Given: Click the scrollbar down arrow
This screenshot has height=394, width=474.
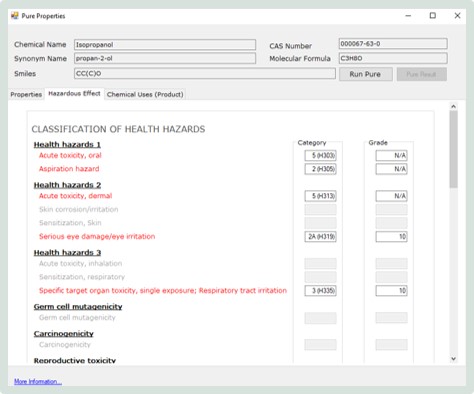Looking at the screenshot, I should [x=453, y=359].
